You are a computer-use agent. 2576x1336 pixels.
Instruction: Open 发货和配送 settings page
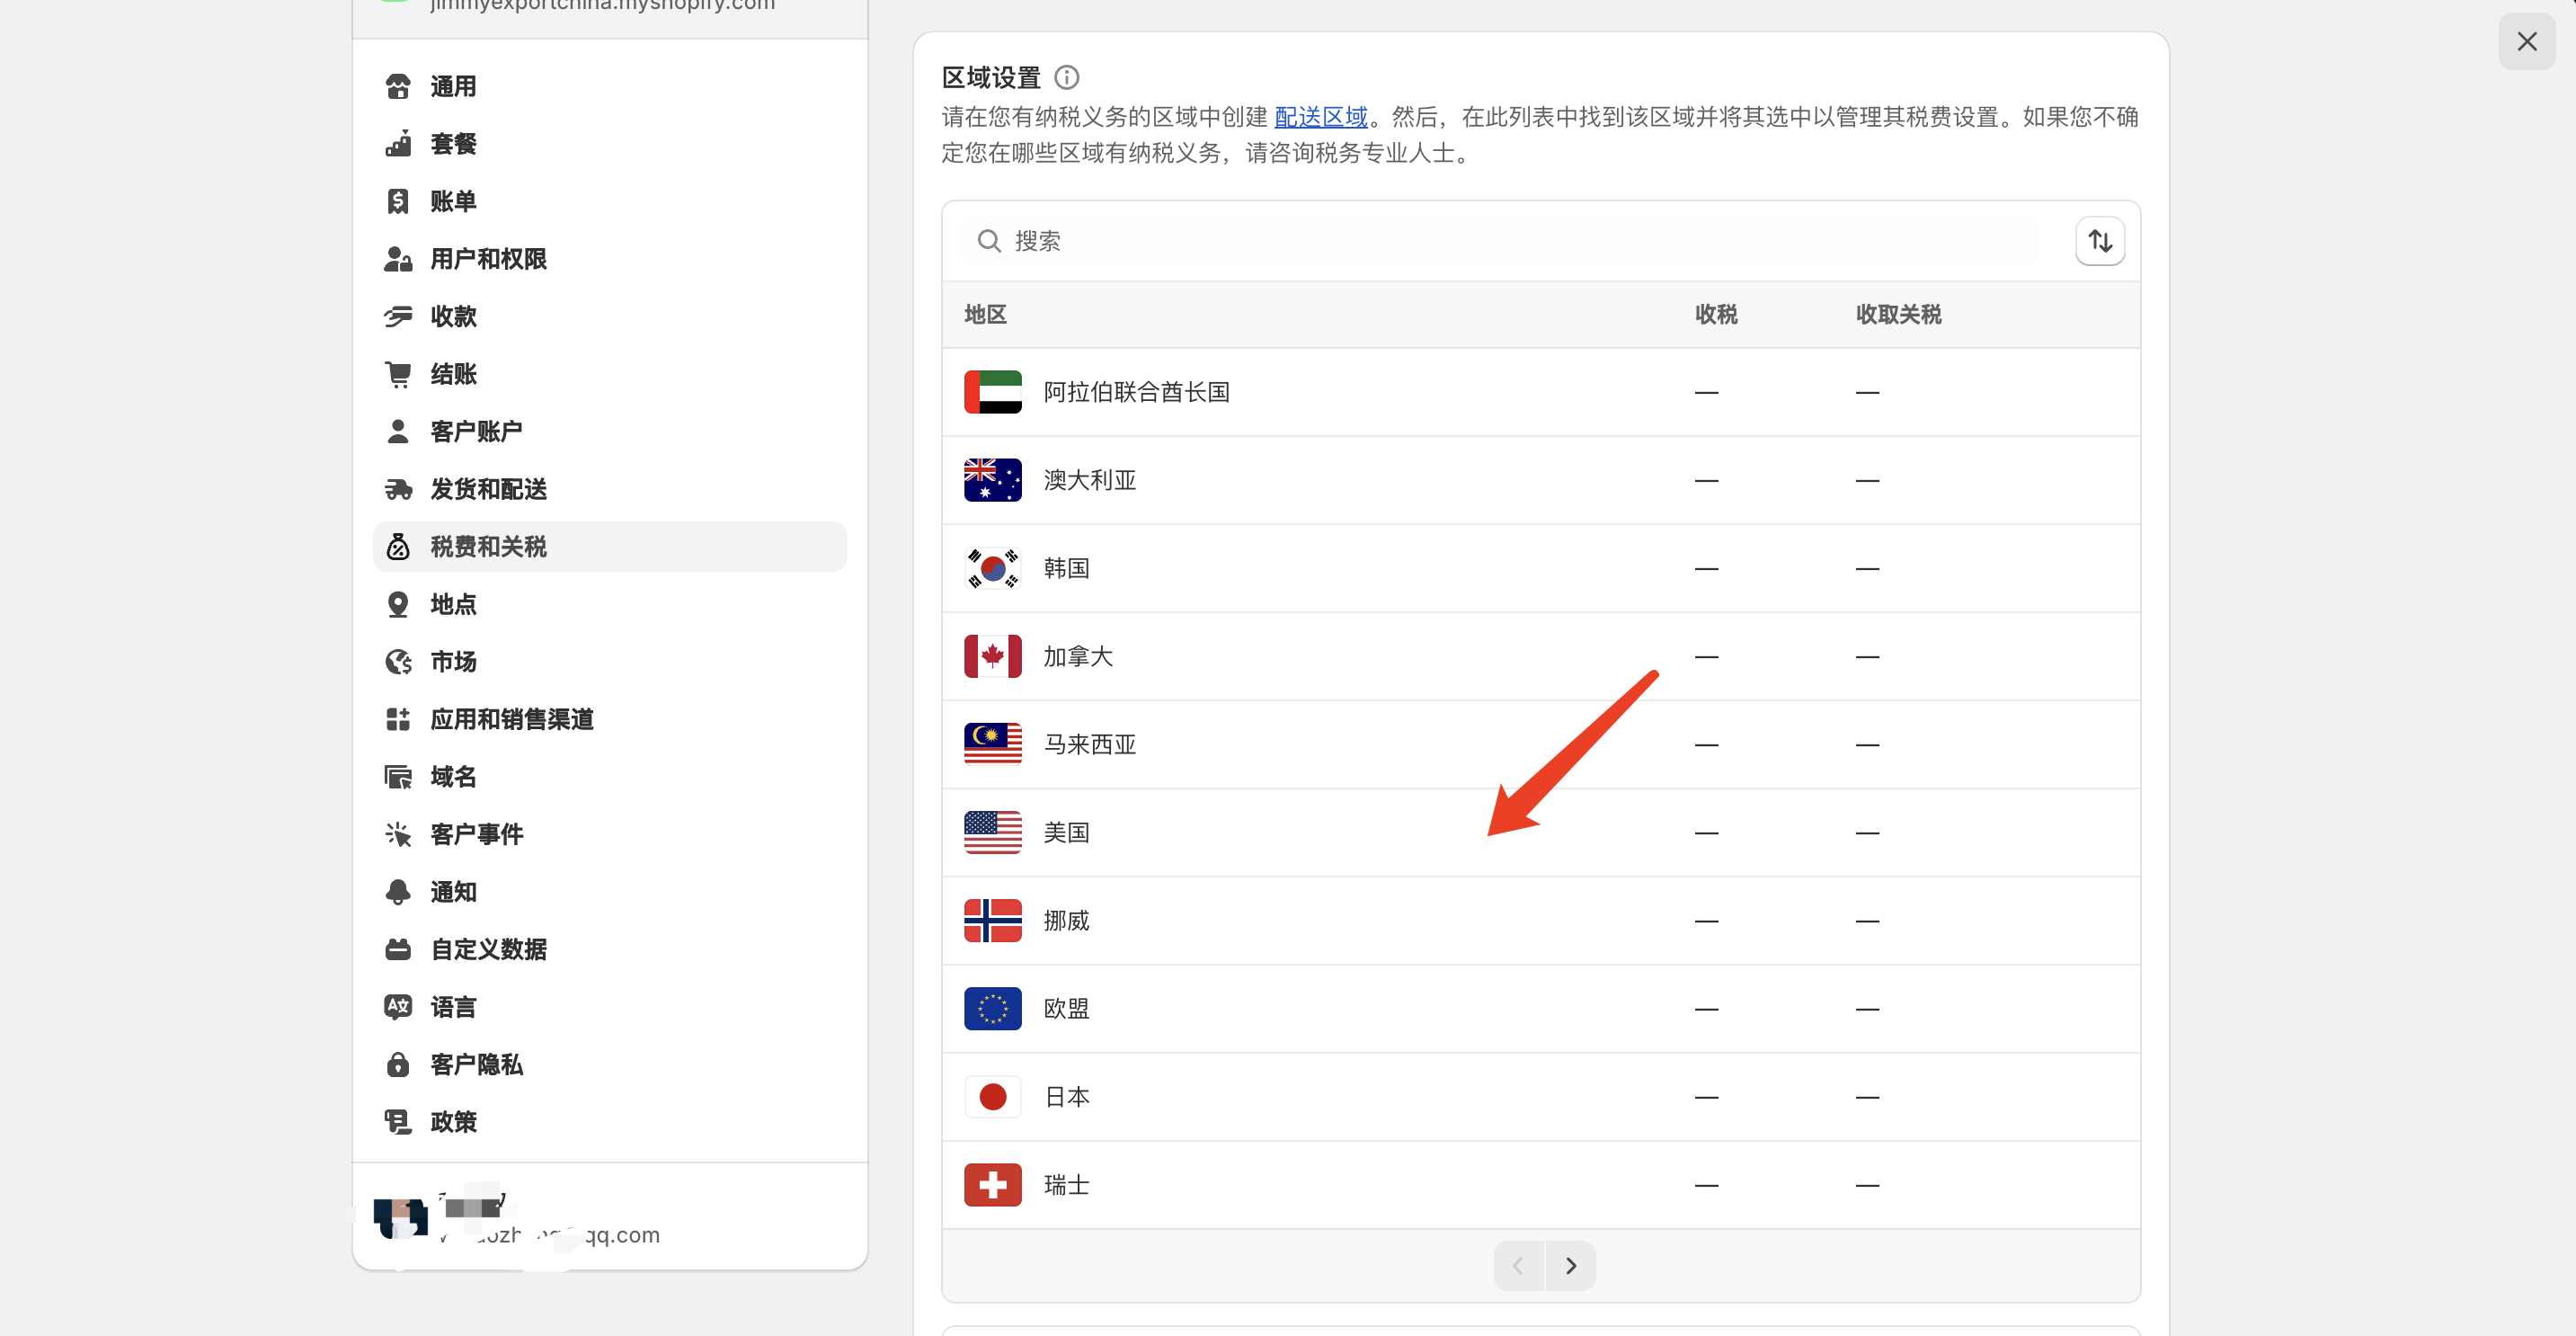pyautogui.click(x=610, y=489)
